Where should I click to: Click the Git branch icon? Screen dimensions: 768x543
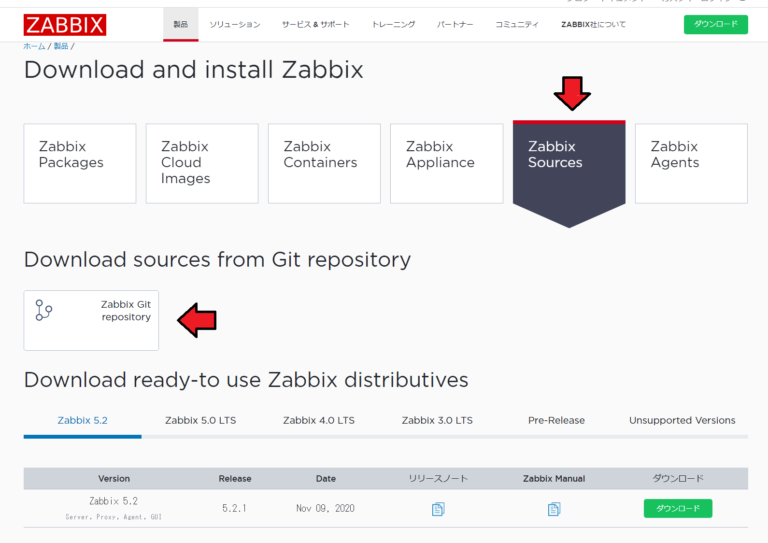coord(43,310)
